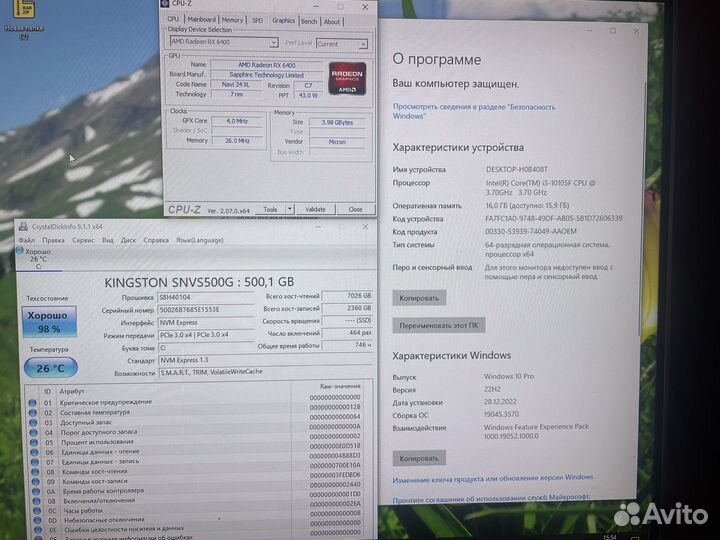Open the Файл menu in CrystalDiskInfo
This screenshot has width=720, height=540.
point(27,240)
